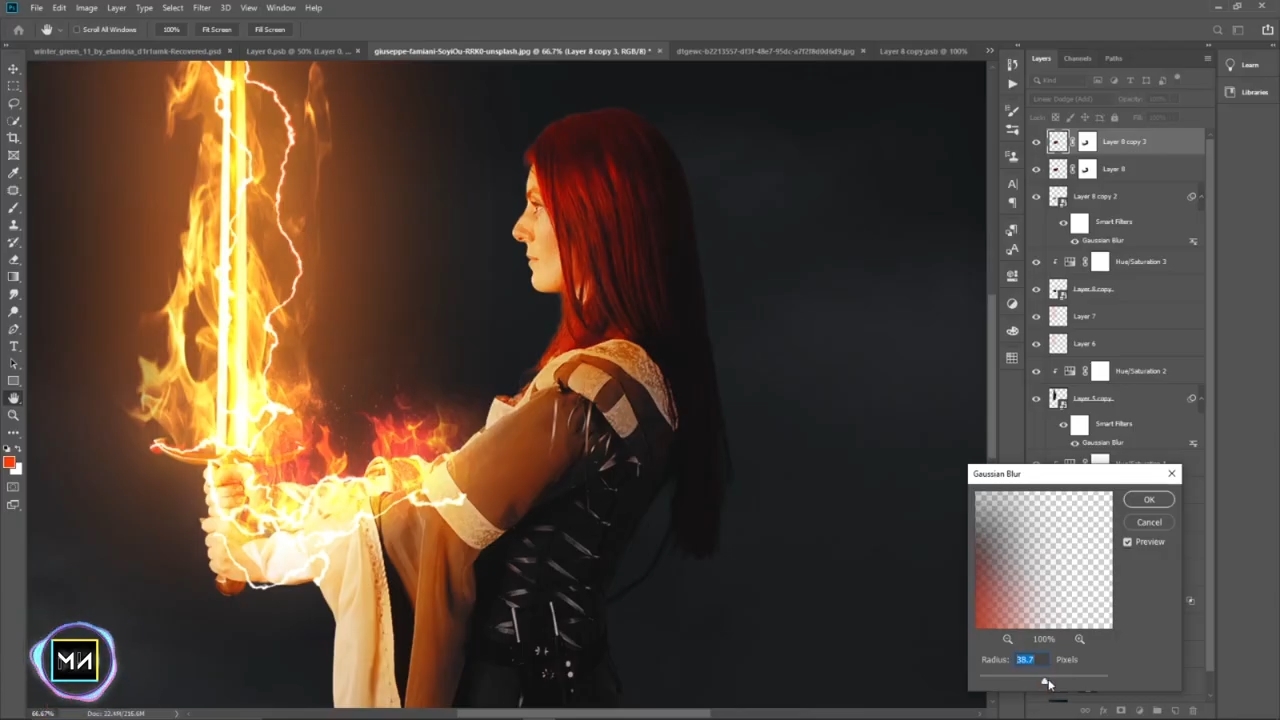Collapse Layer 5 copy smart filters
1280x720 pixels.
tap(1201, 398)
